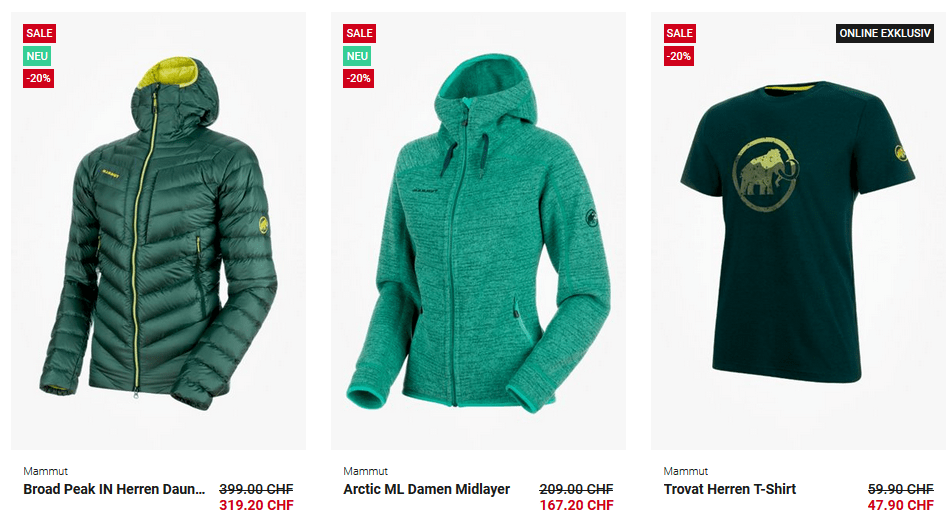Open Arctic ML Damen Midlayer product link
Image resolution: width=952 pixels, height=524 pixels.
point(426,489)
